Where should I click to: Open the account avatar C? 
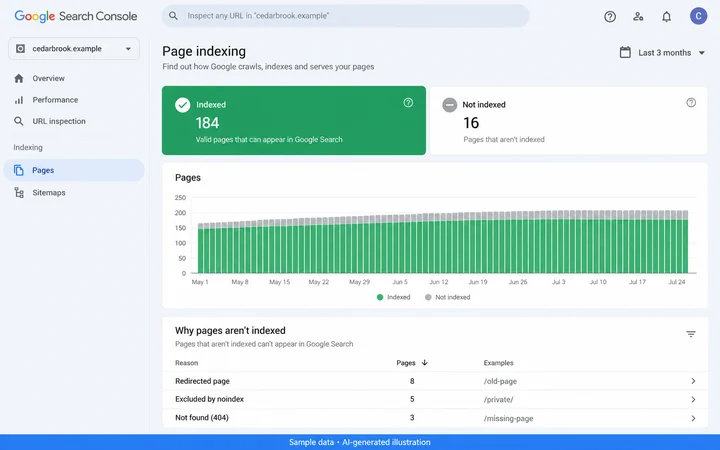pos(698,16)
